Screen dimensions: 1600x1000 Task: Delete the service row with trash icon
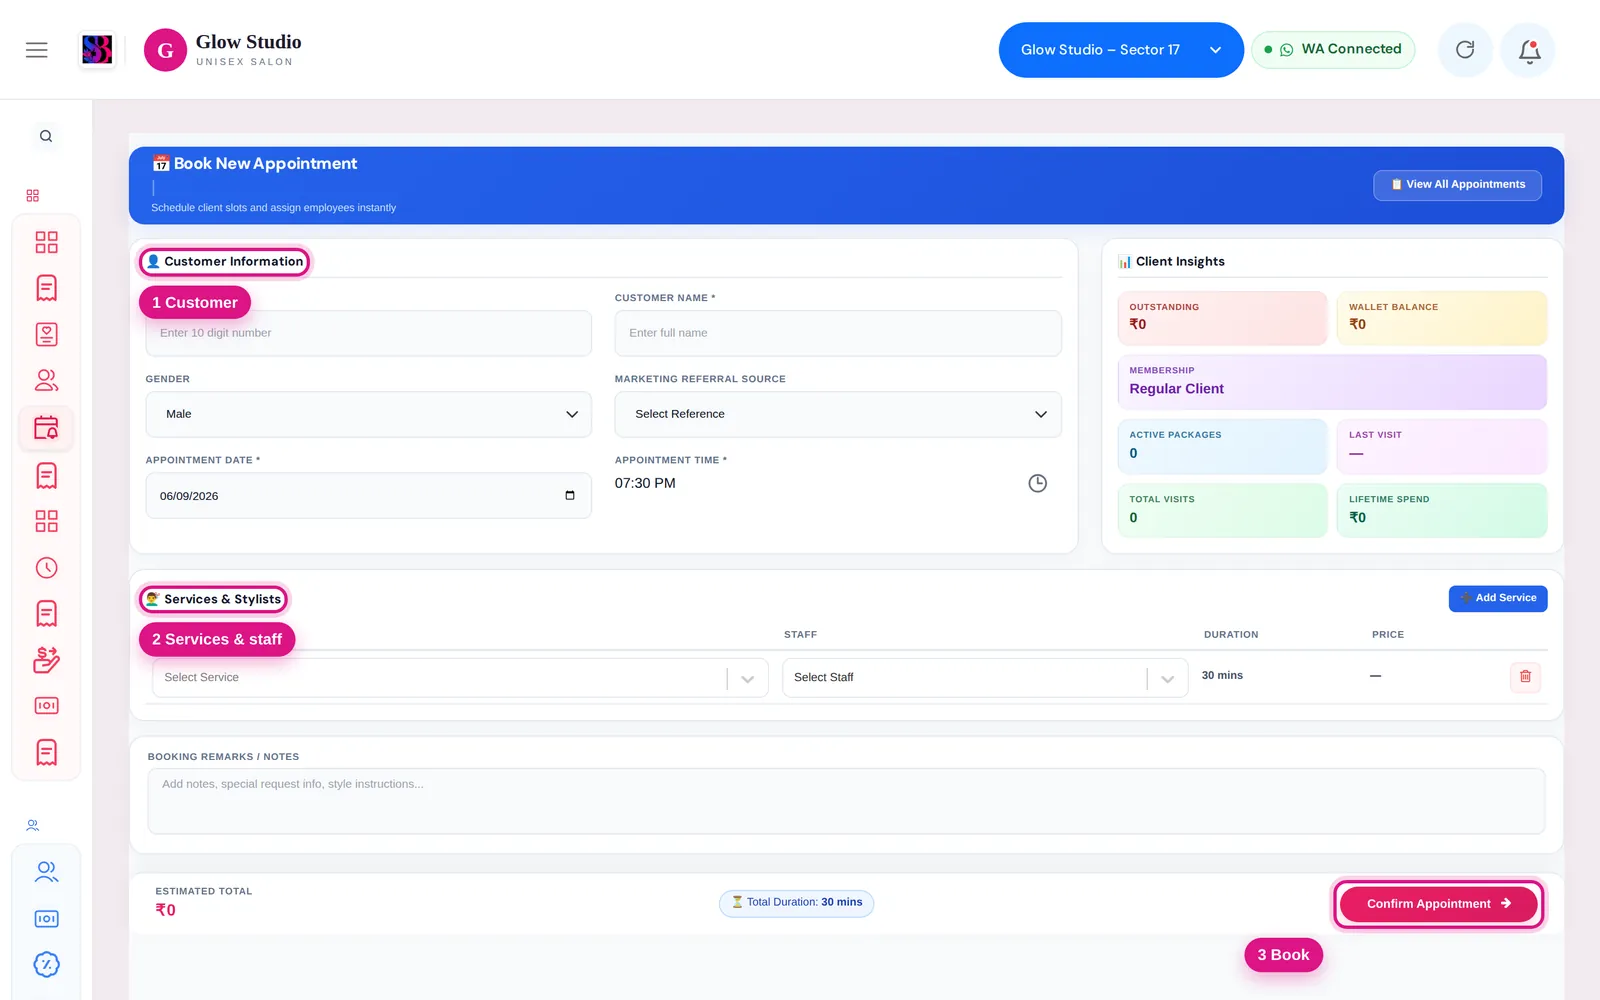[x=1525, y=677]
